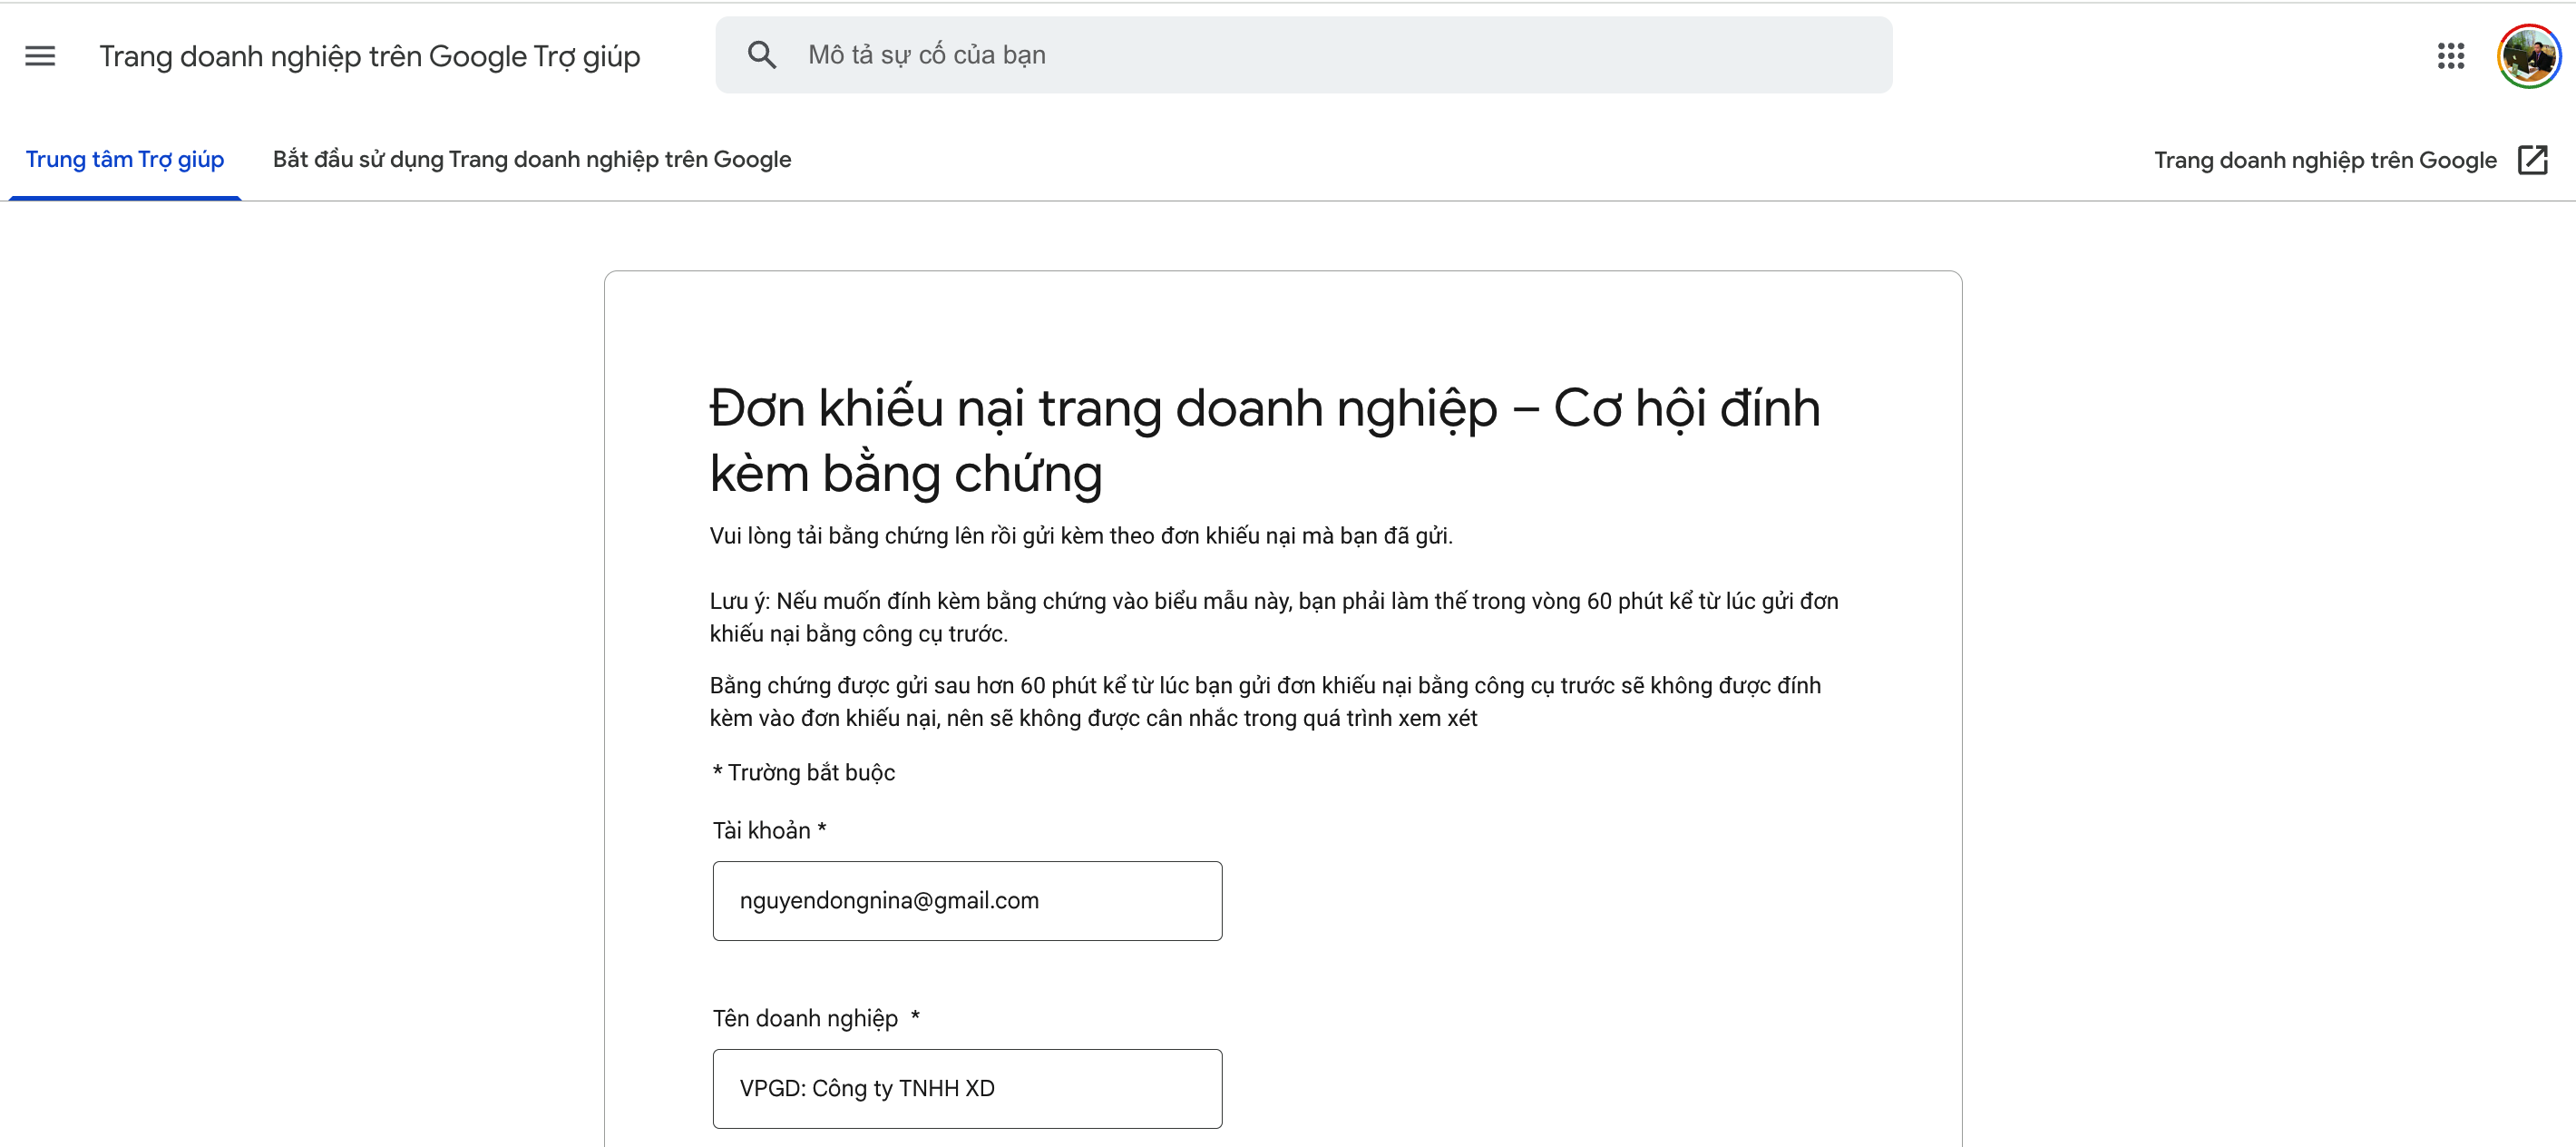Click the external link open-in-new icon

coord(2532,160)
